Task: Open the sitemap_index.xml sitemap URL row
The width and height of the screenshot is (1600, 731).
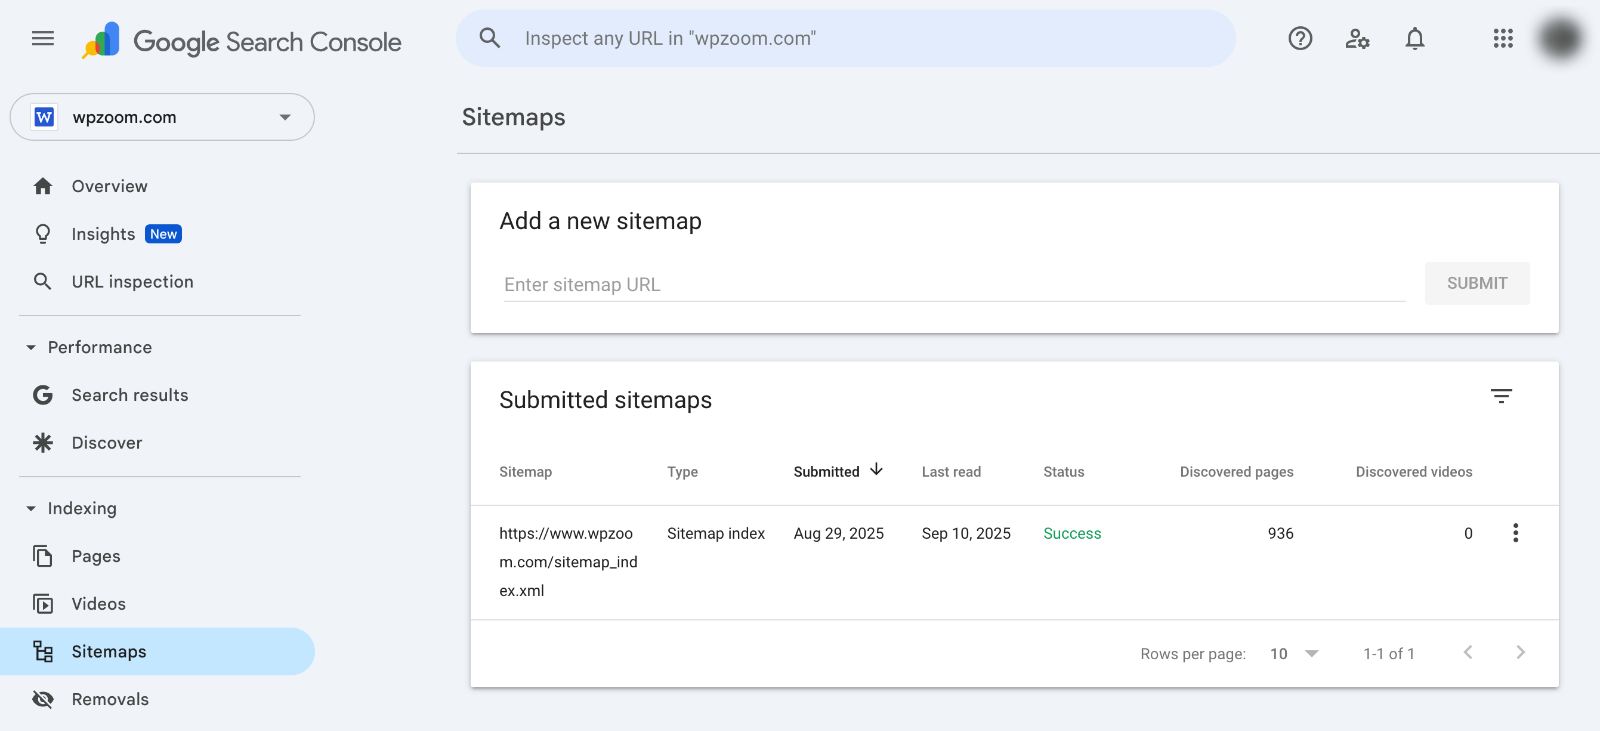Action: click(x=568, y=562)
